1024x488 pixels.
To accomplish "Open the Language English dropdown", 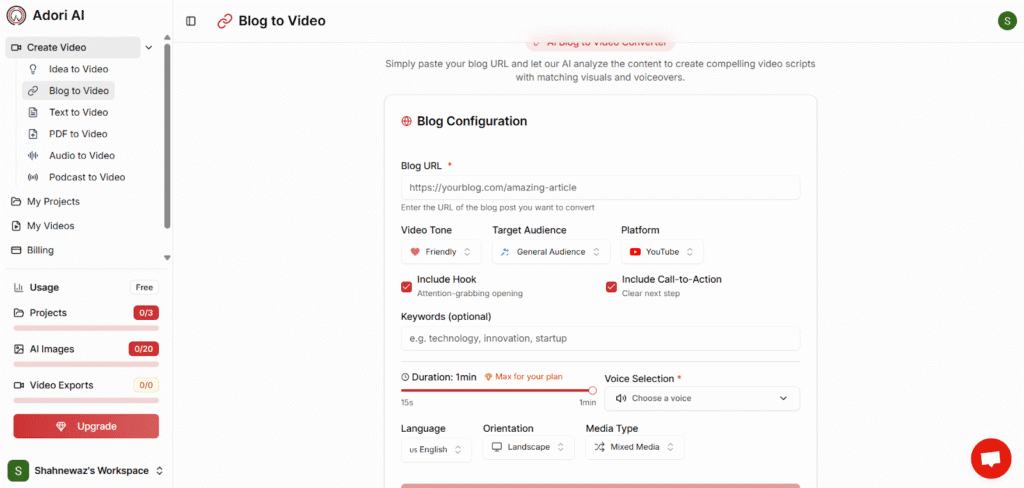I will tap(436, 449).
